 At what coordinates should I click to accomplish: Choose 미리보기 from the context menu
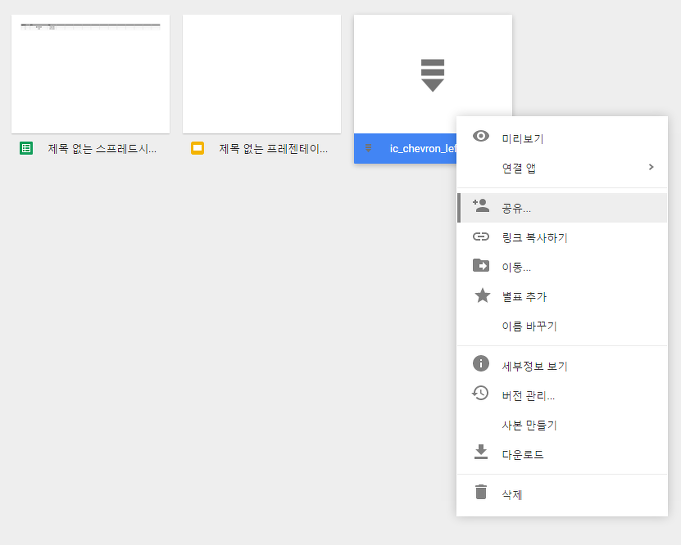[562, 138]
